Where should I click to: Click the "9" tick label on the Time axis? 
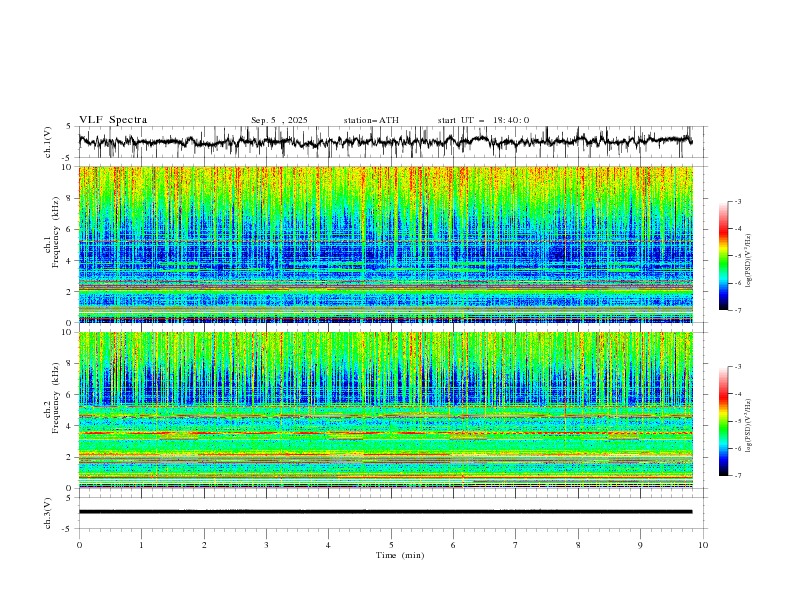(640, 545)
